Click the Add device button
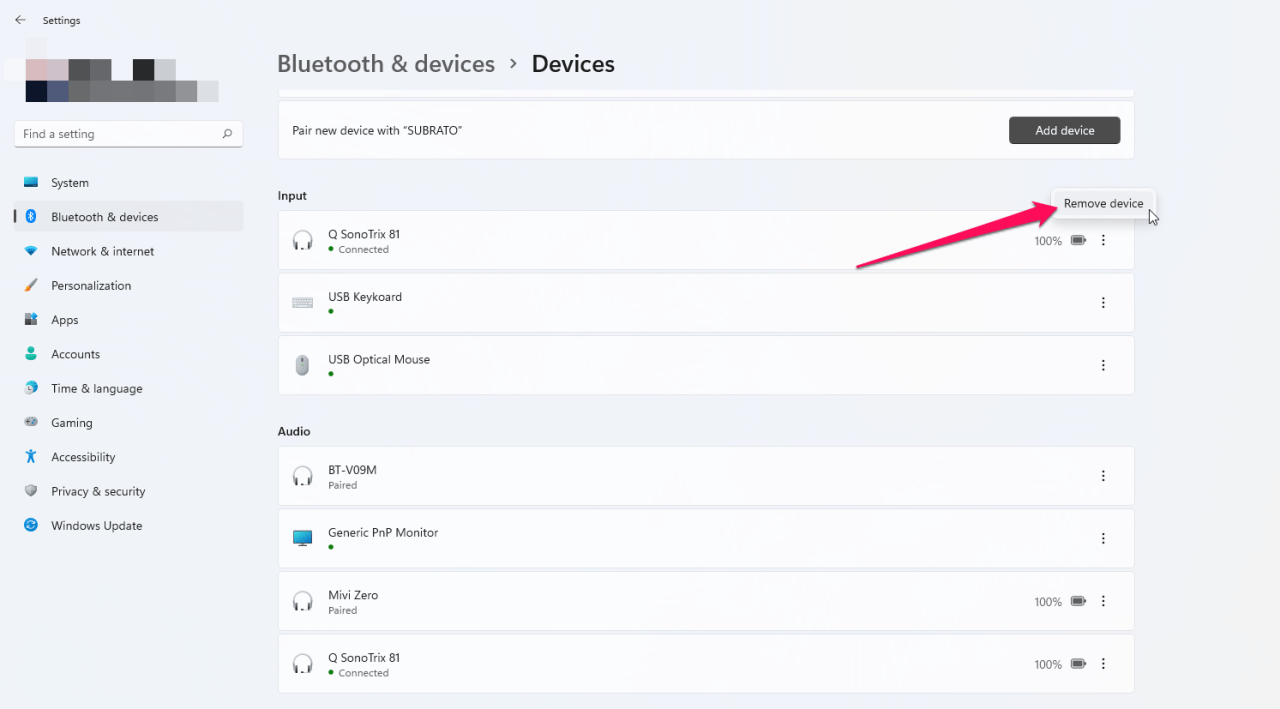This screenshot has height=709, width=1280. click(1064, 130)
